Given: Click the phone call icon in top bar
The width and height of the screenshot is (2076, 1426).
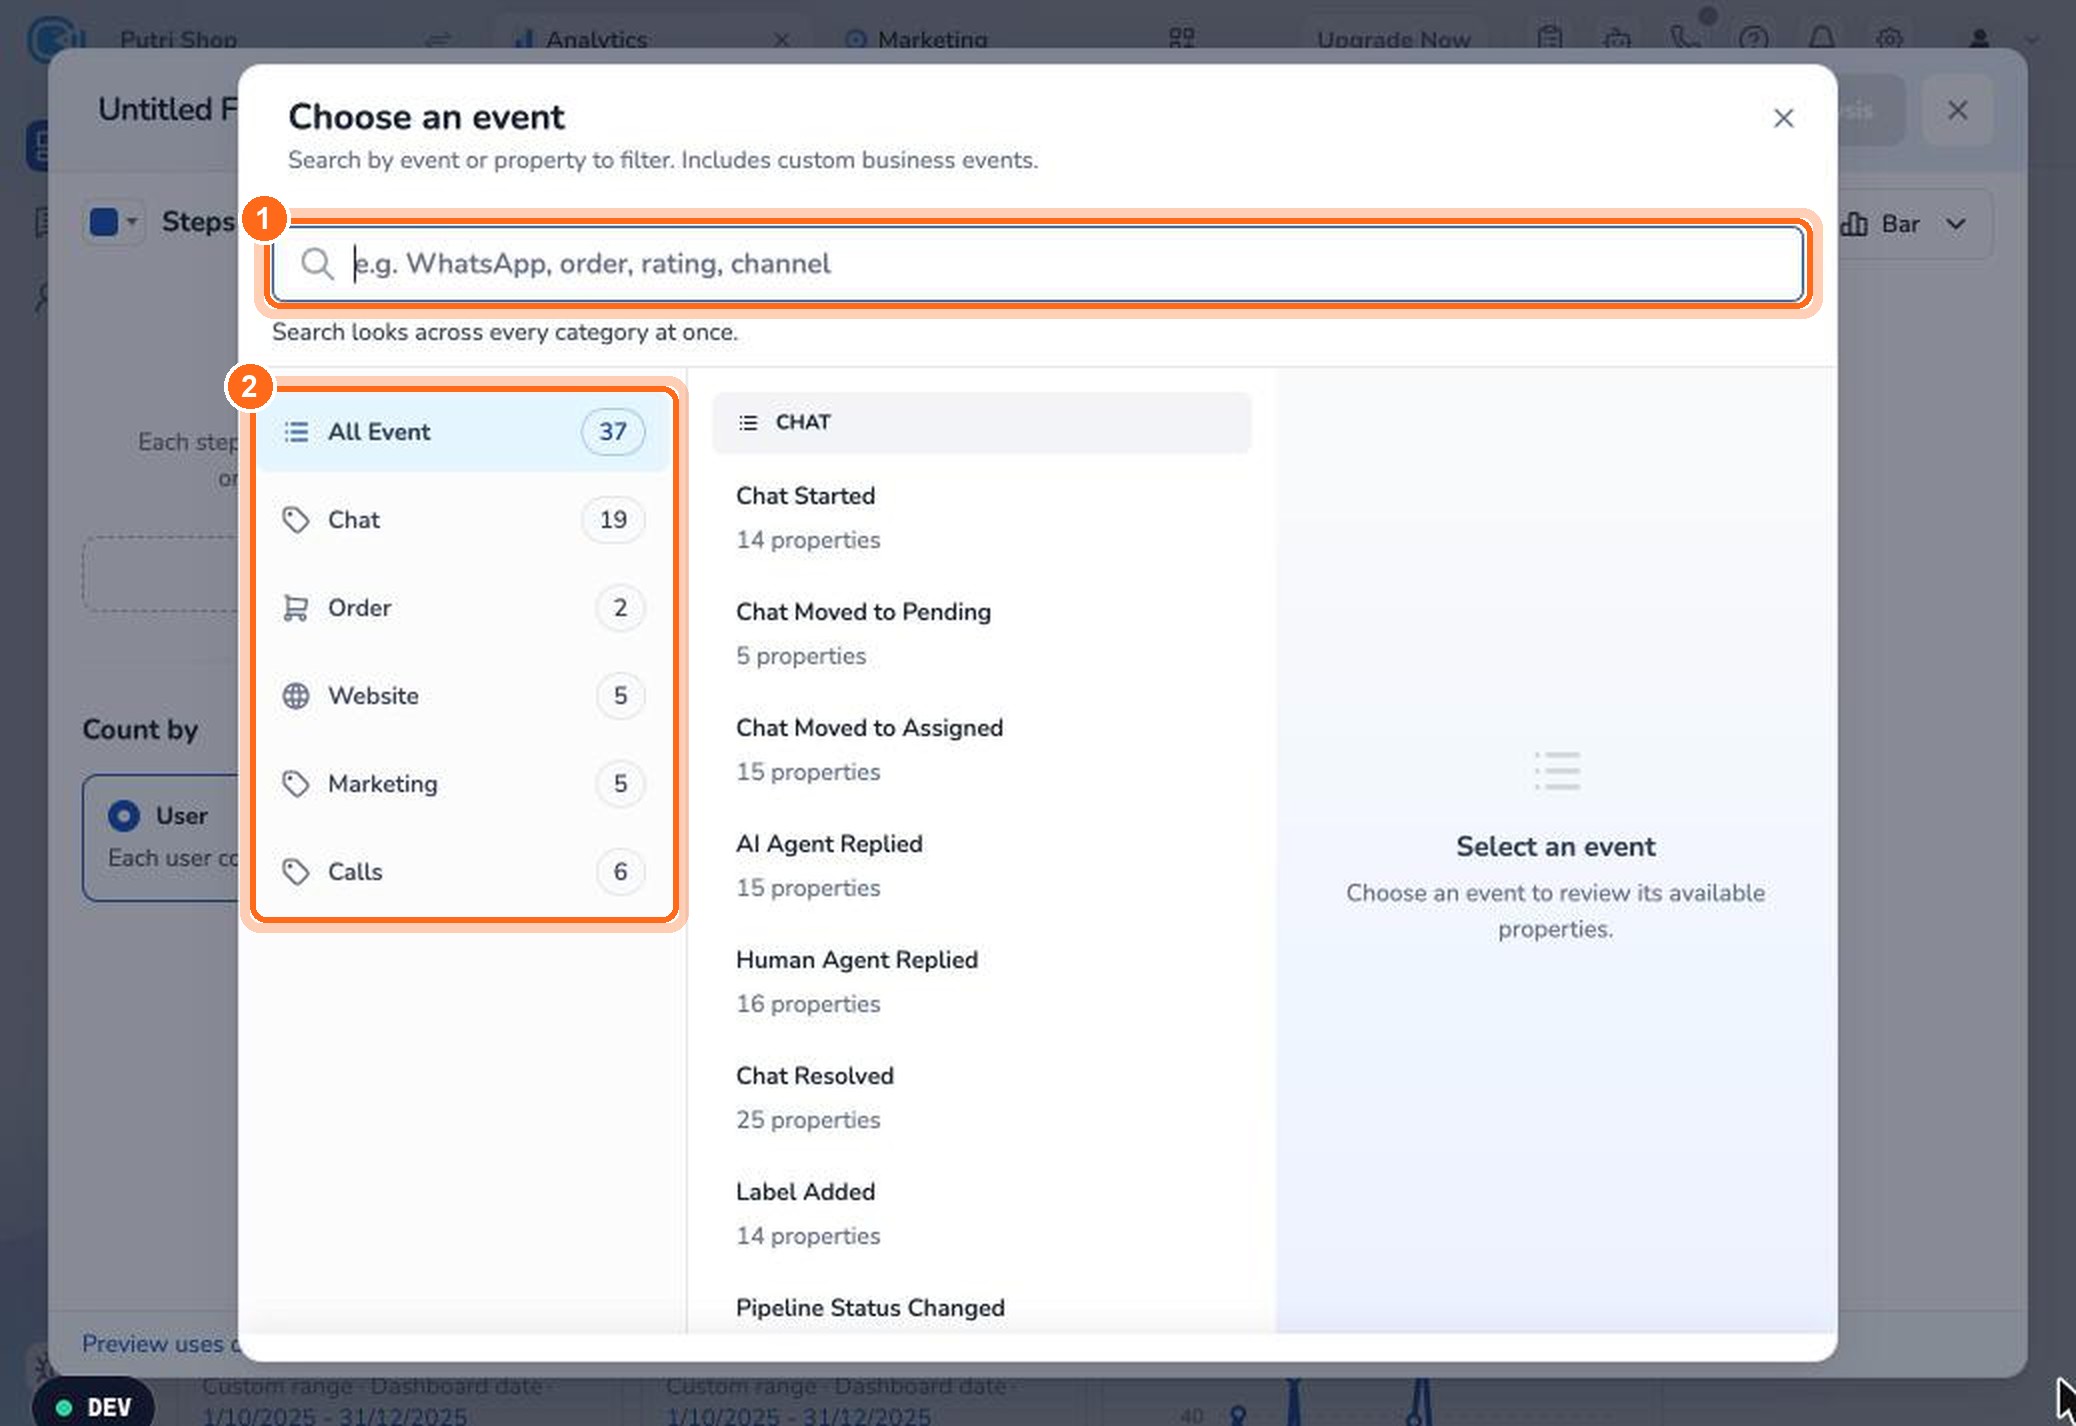Looking at the screenshot, I should [x=1685, y=38].
